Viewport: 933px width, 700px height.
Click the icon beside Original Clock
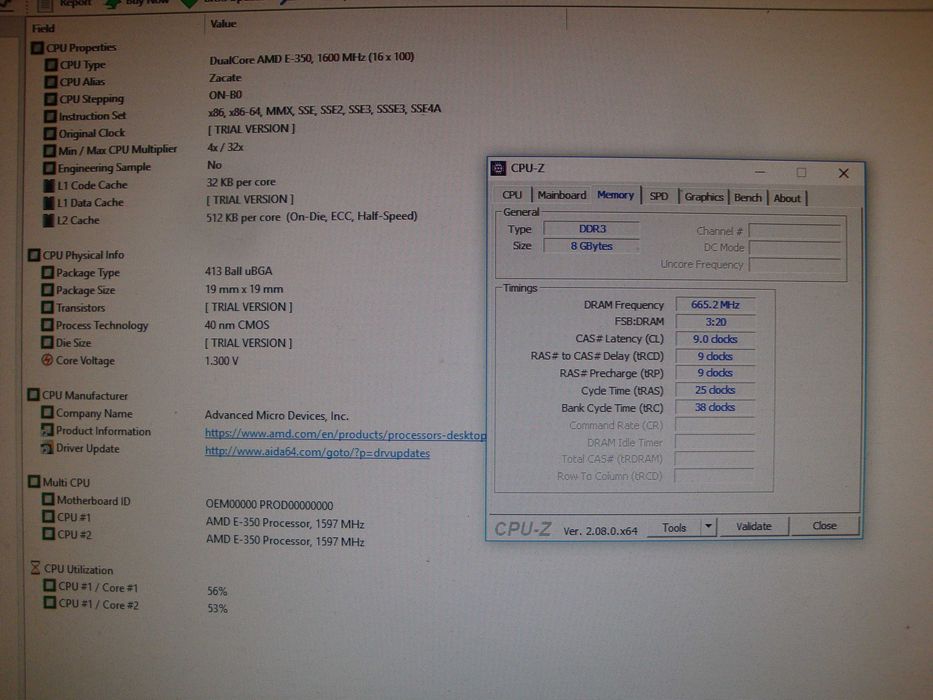(x=51, y=133)
